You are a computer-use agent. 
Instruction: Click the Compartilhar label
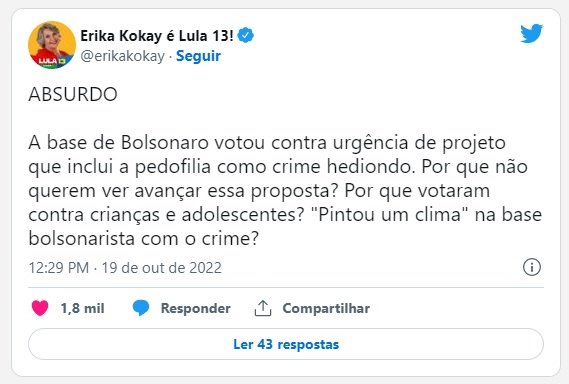pos(326,308)
